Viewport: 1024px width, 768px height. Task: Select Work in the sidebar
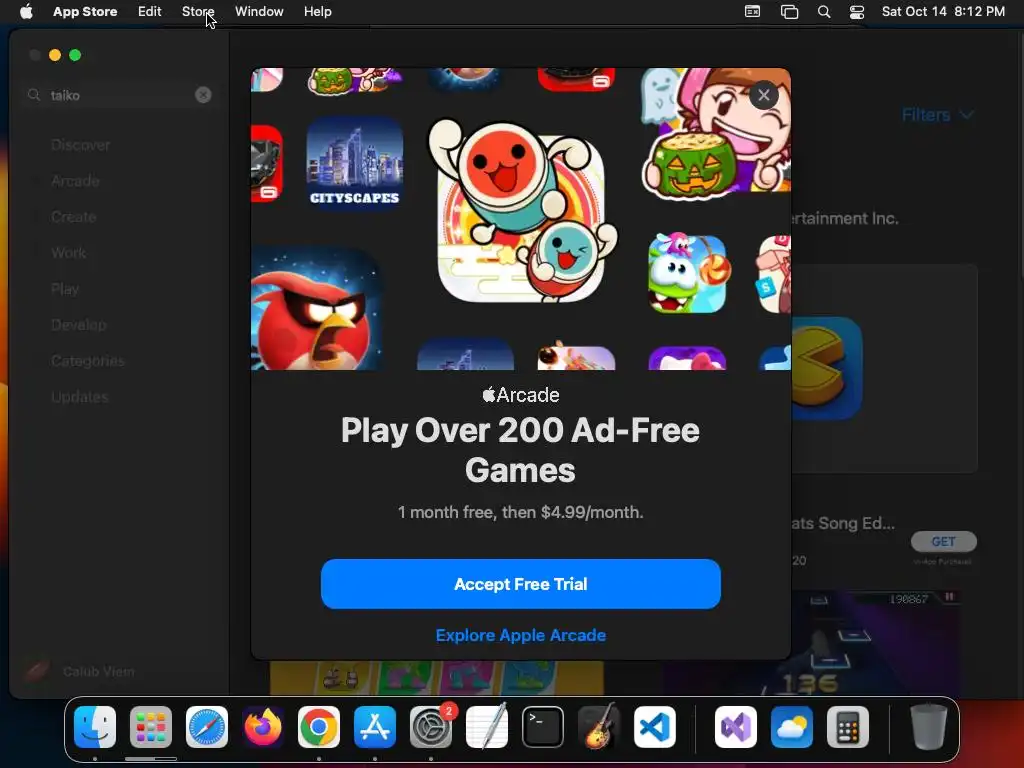tap(69, 253)
